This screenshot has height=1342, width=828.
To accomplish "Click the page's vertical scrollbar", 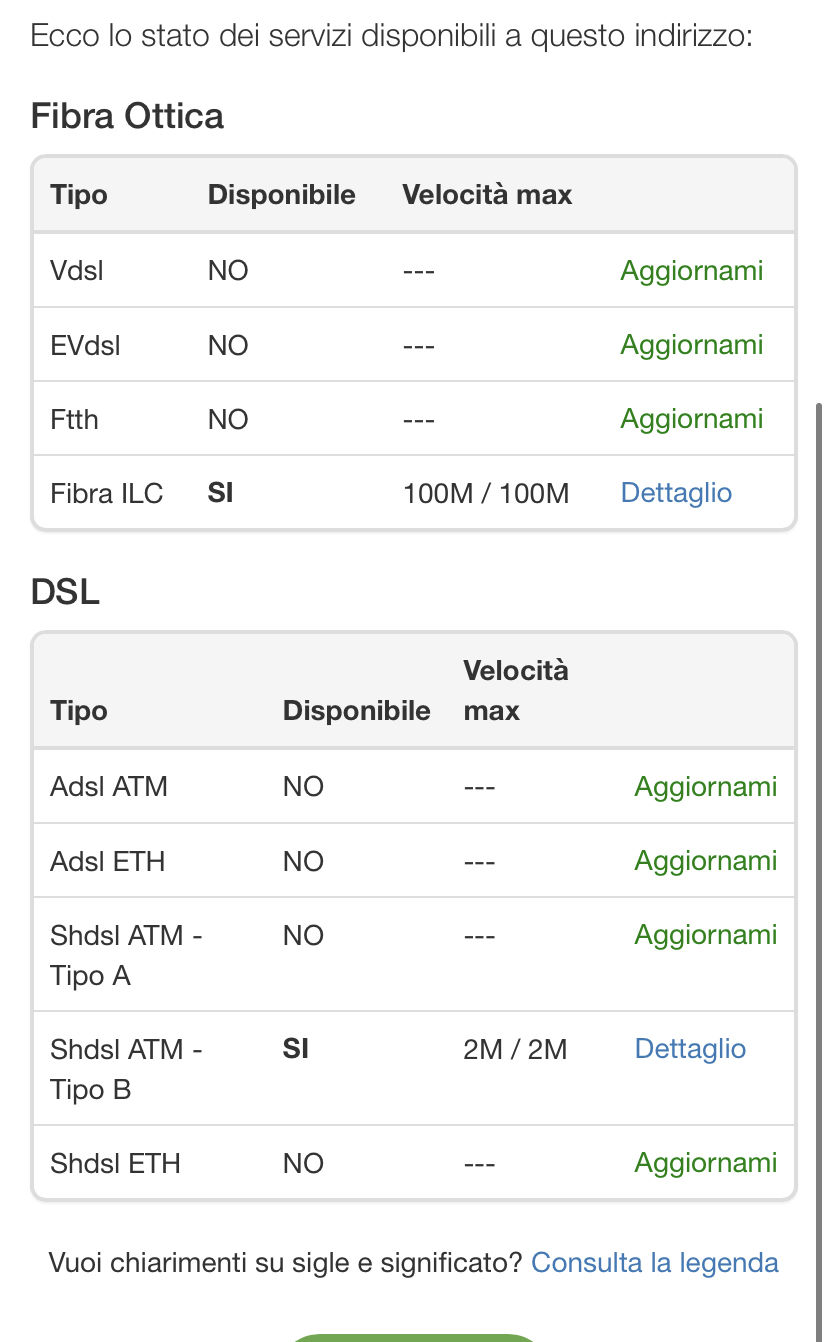I will [819, 800].
